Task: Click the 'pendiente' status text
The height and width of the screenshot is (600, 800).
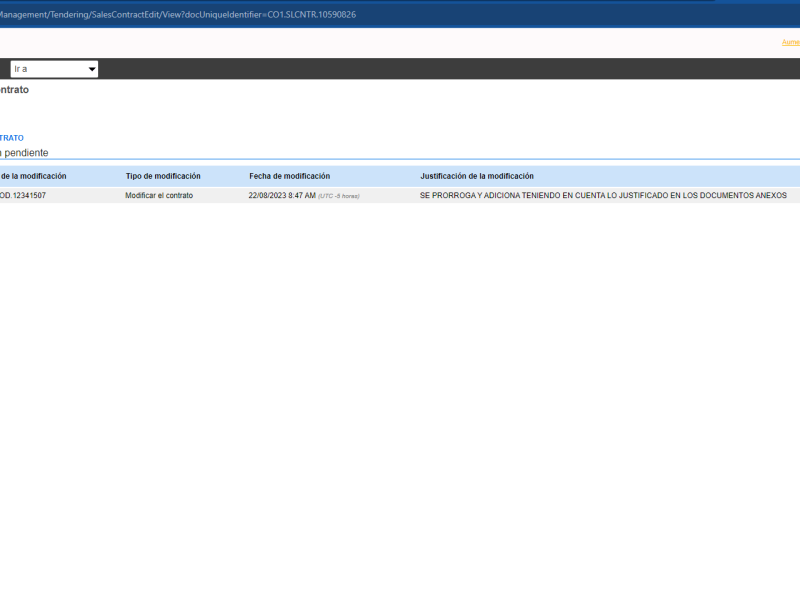Action: 26,152
